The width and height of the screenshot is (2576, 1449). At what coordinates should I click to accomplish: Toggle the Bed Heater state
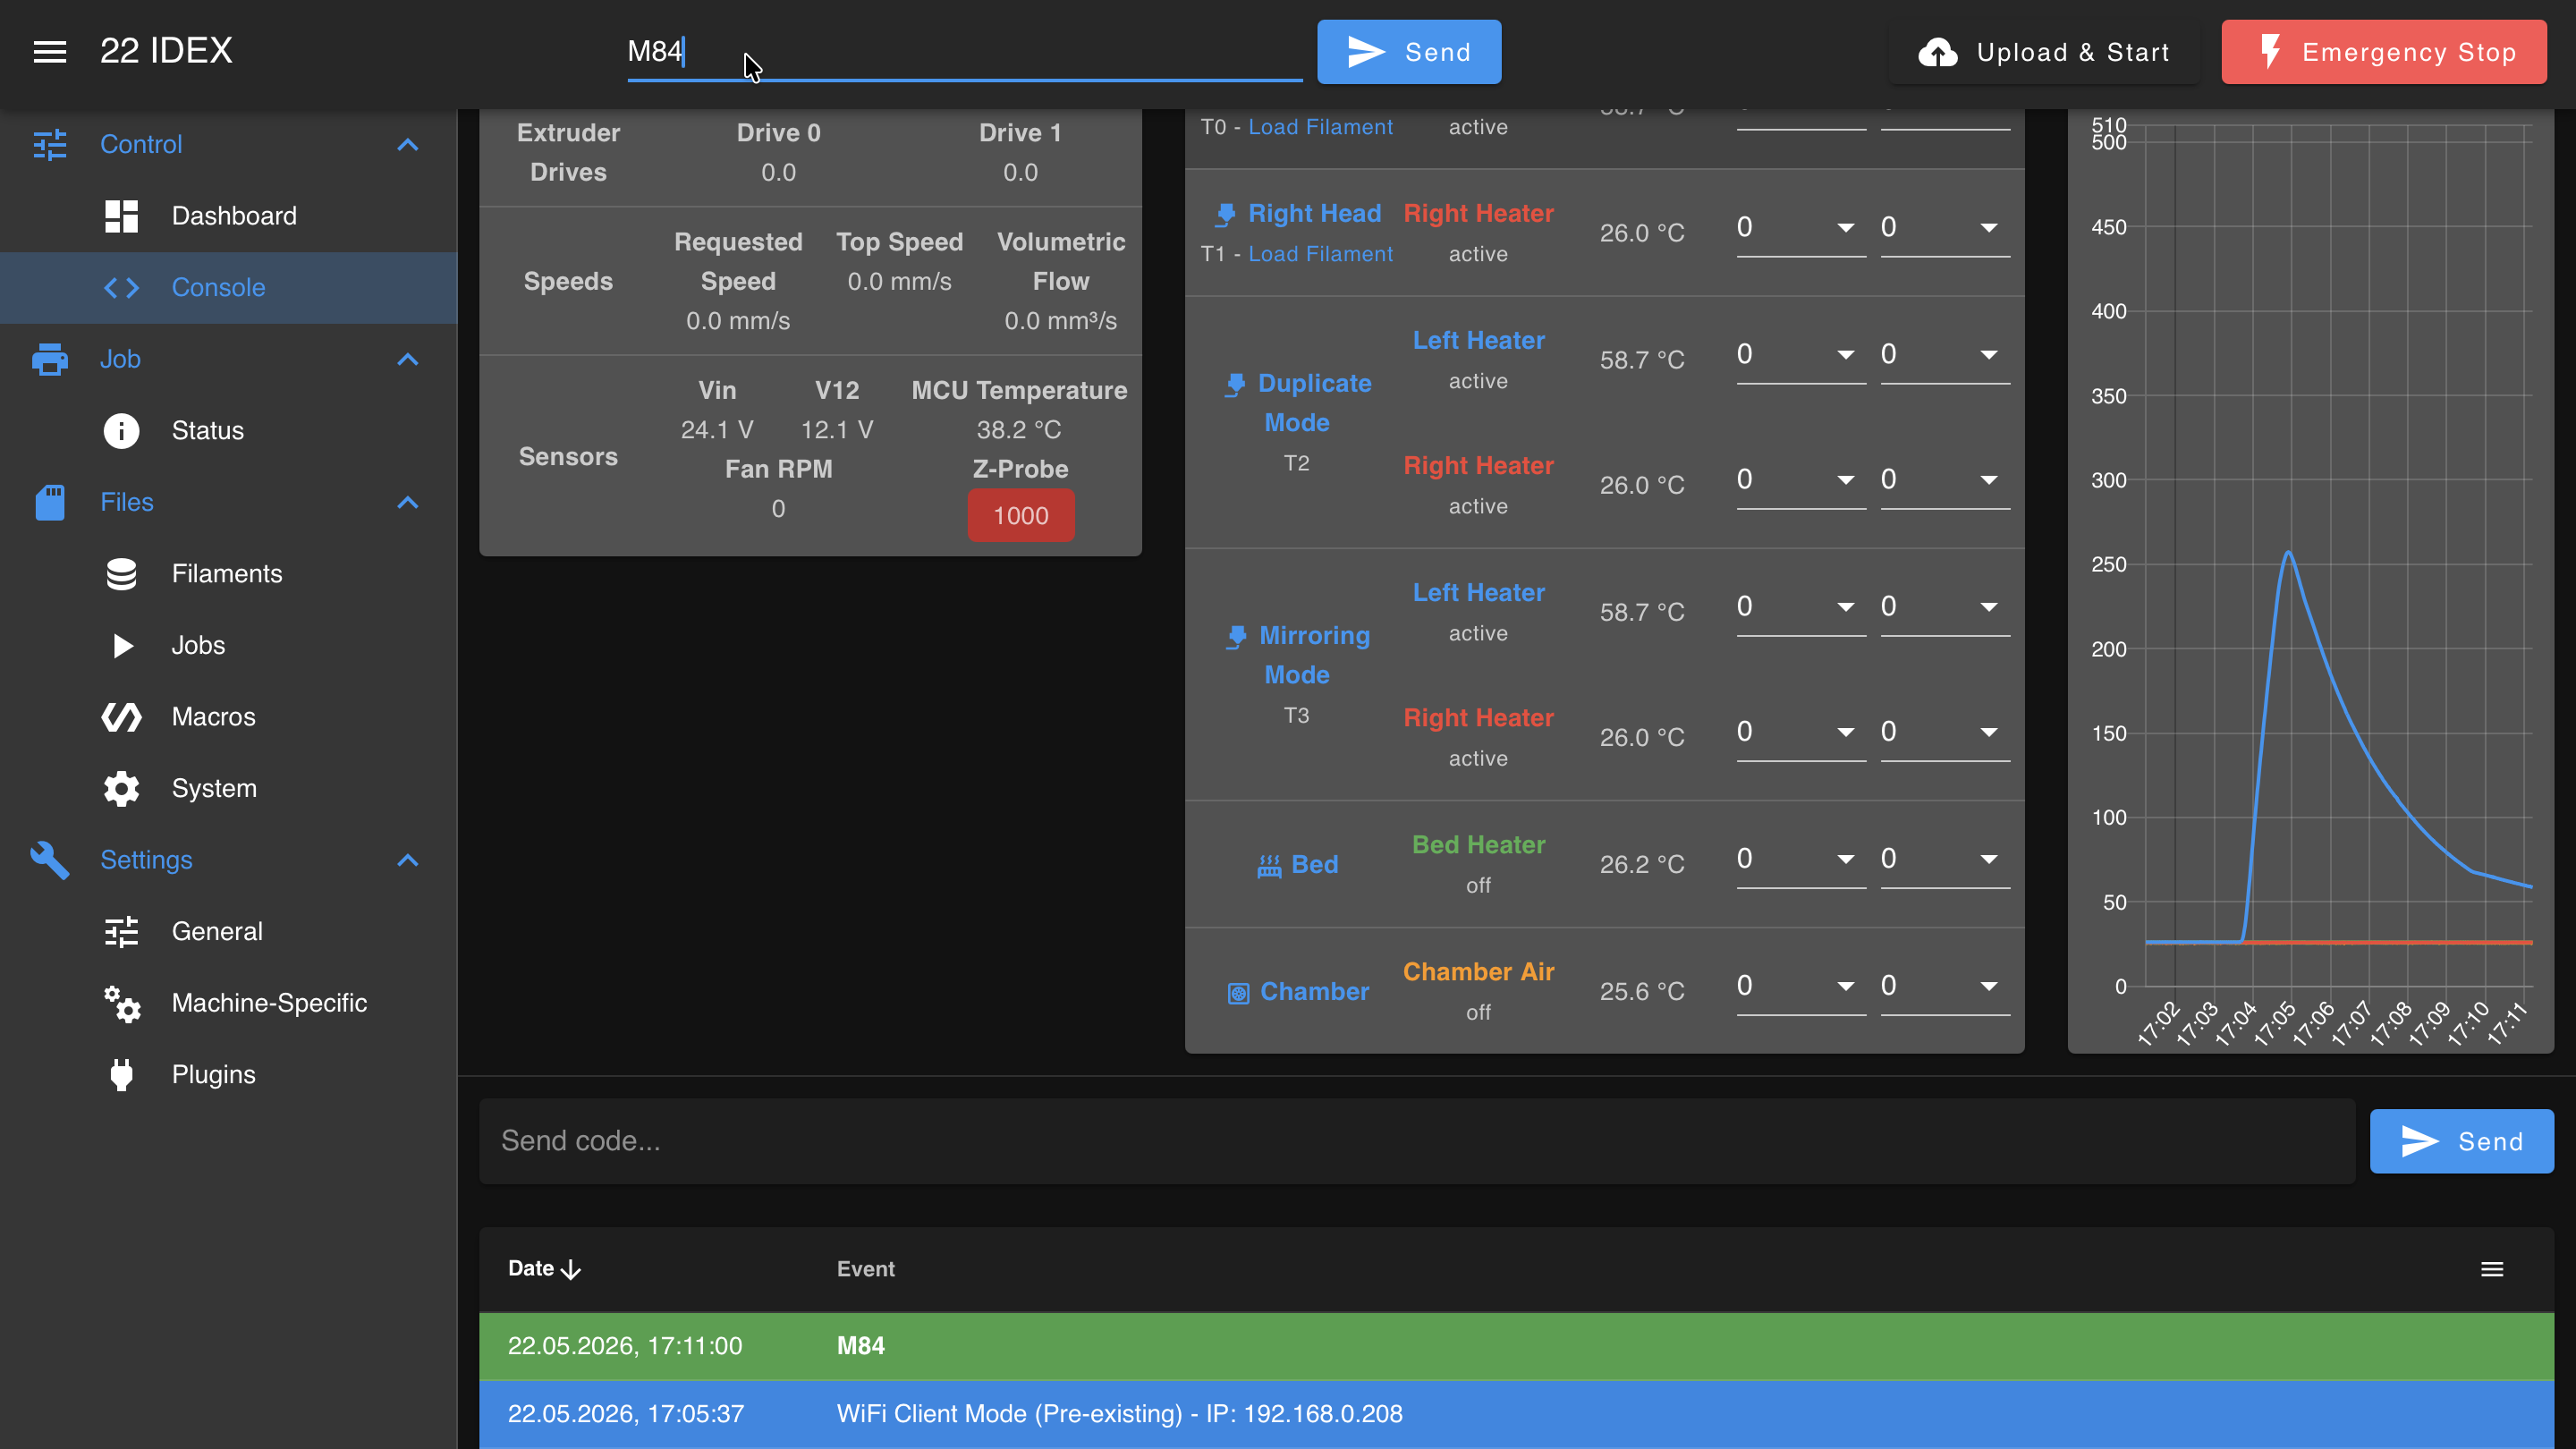pyautogui.click(x=1478, y=845)
